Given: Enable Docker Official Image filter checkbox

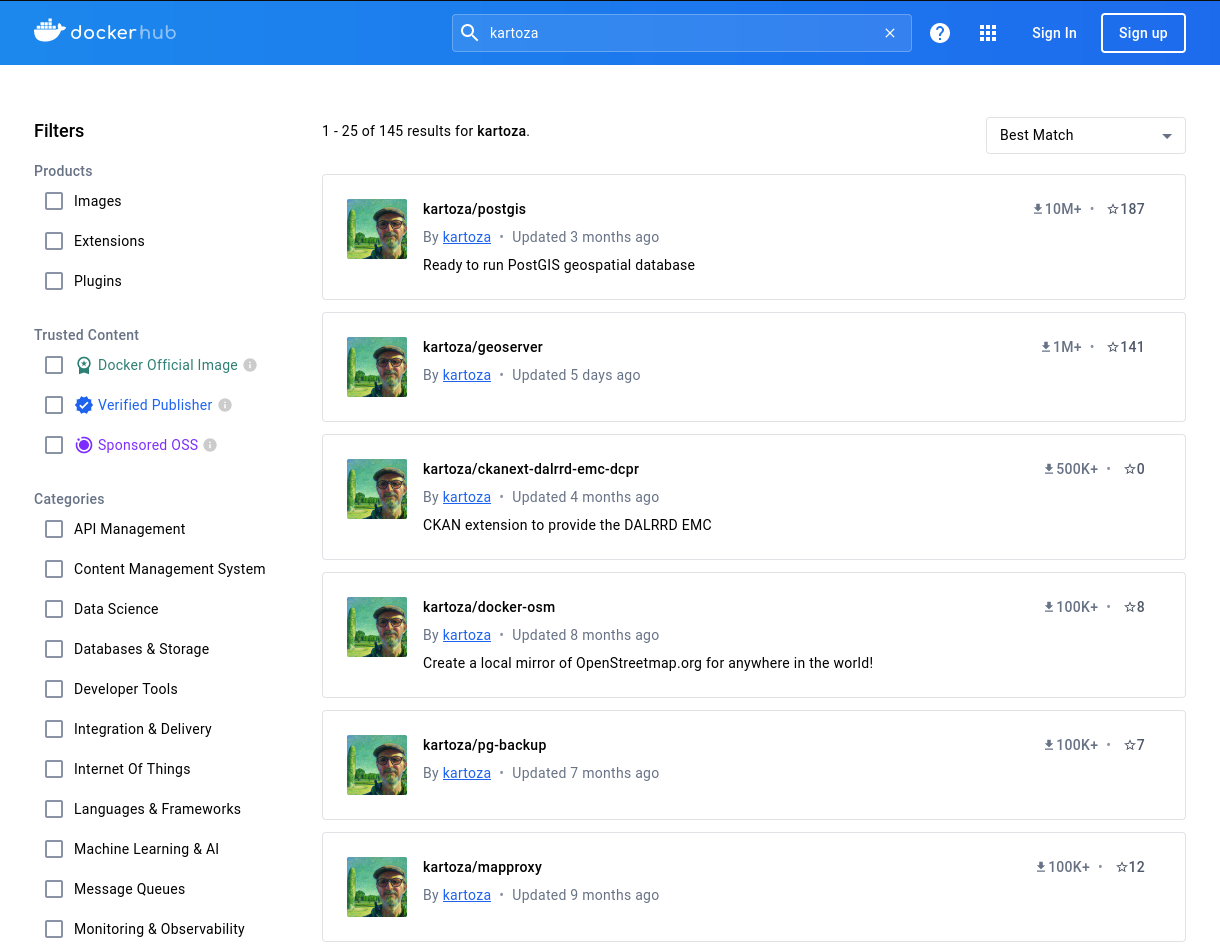Looking at the screenshot, I should [54, 365].
